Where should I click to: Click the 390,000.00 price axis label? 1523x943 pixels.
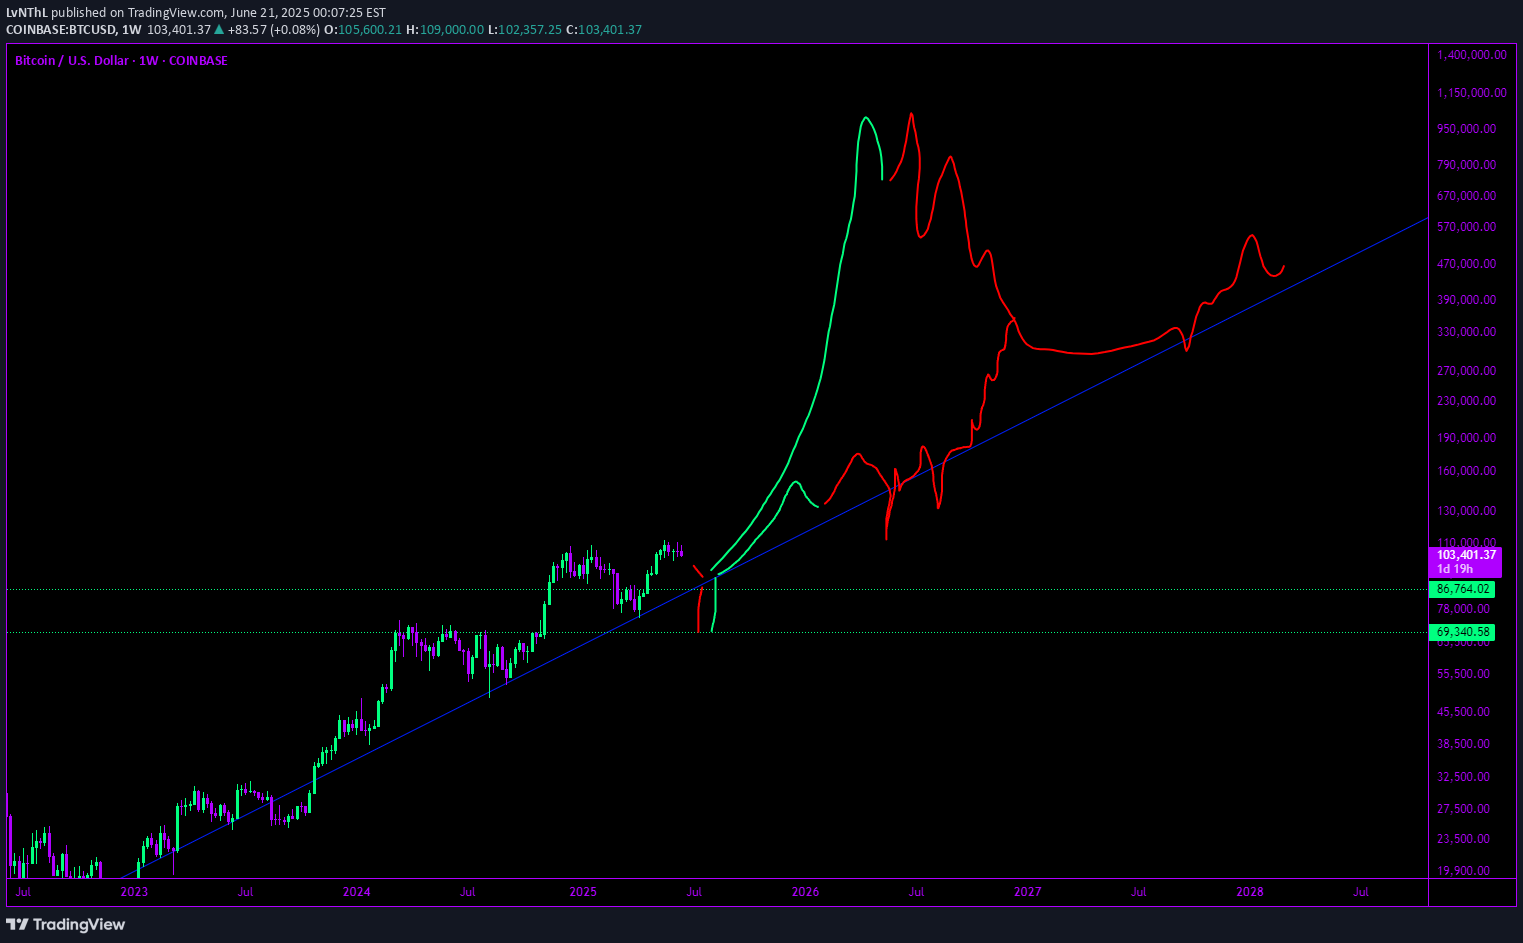(1467, 300)
